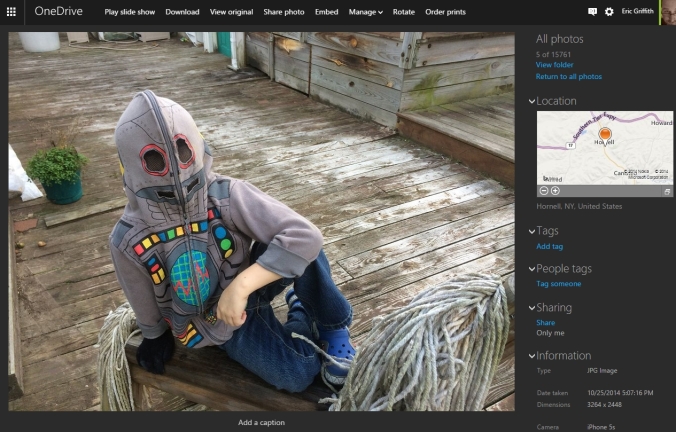Collapse the People tags section
The width and height of the screenshot is (676, 432).
tap(532, 269)
